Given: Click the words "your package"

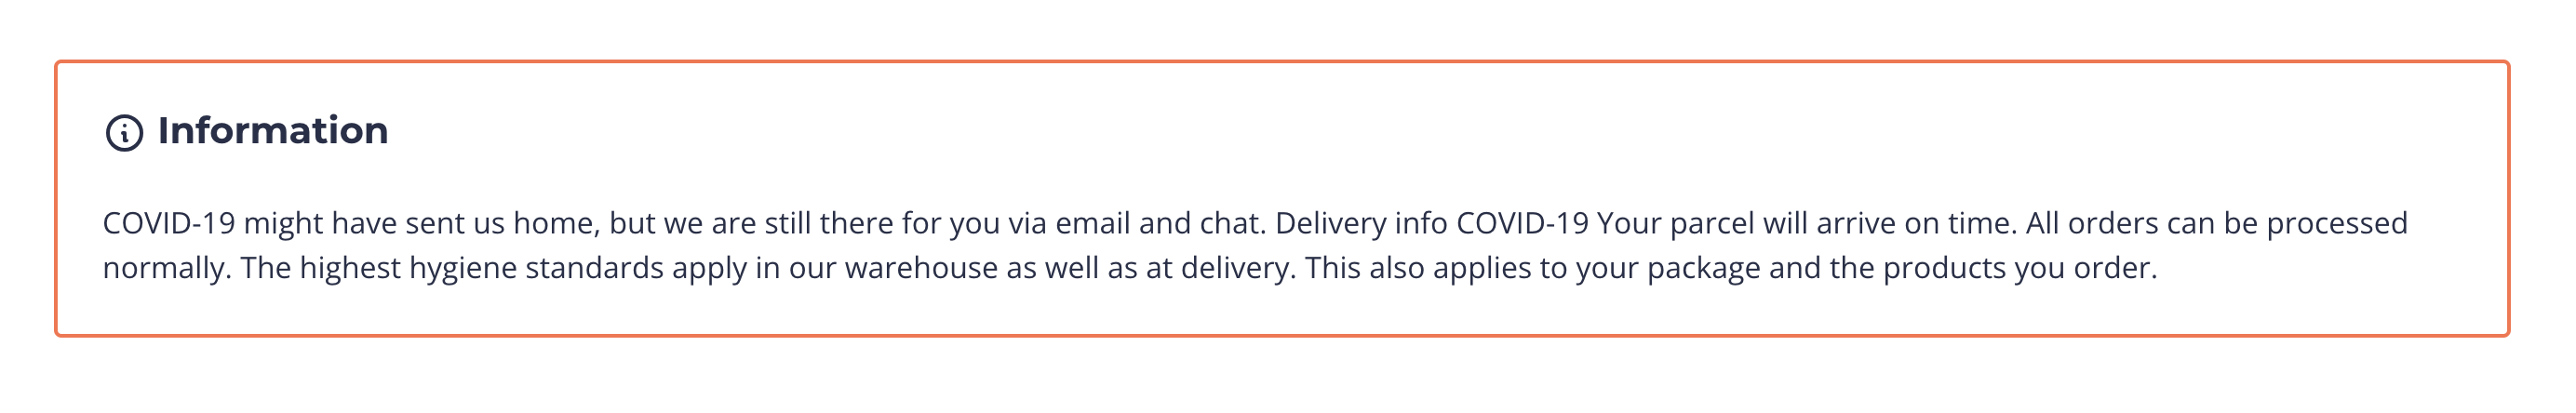Looking at the screenshot, I should 1668,268.
